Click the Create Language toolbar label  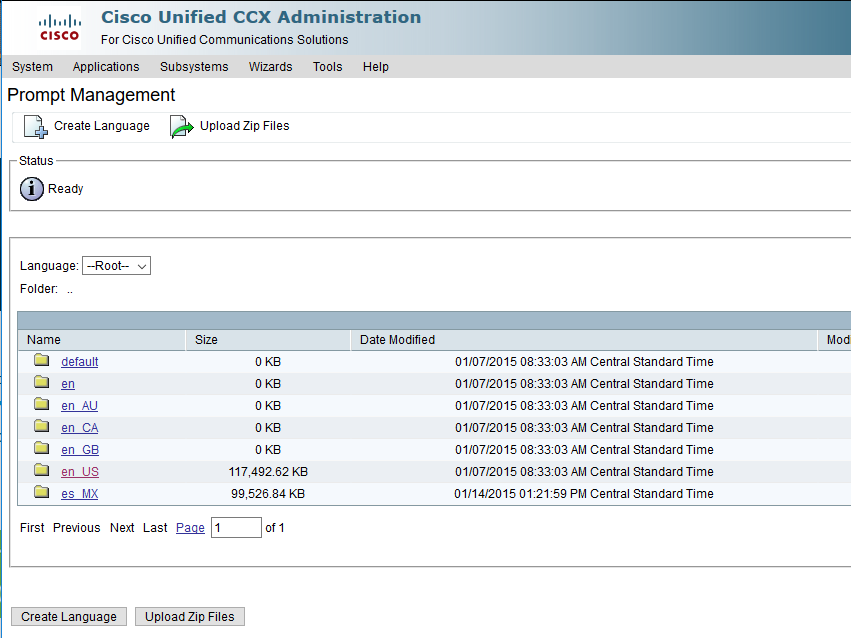point(101,126)
